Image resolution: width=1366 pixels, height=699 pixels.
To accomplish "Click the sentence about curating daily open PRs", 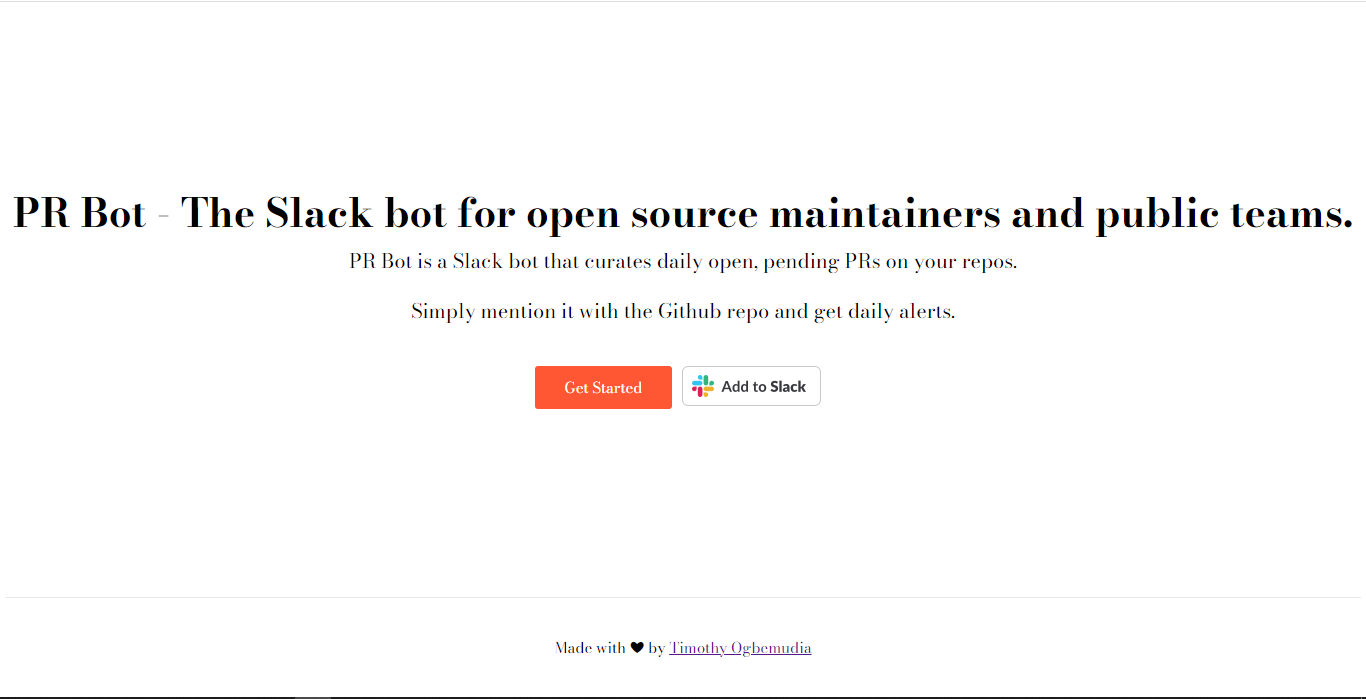I will [x=683, y=262].
